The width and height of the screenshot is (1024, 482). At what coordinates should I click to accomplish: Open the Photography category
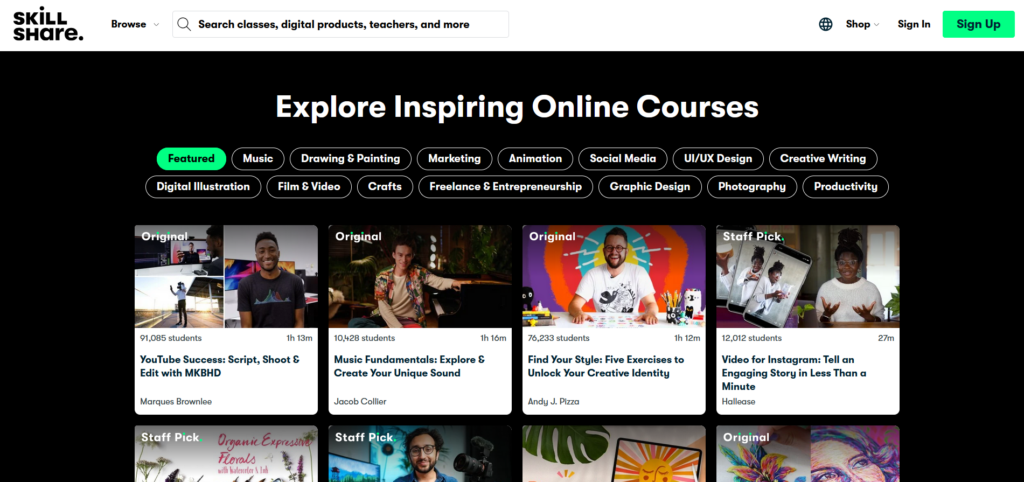[752, 186]
